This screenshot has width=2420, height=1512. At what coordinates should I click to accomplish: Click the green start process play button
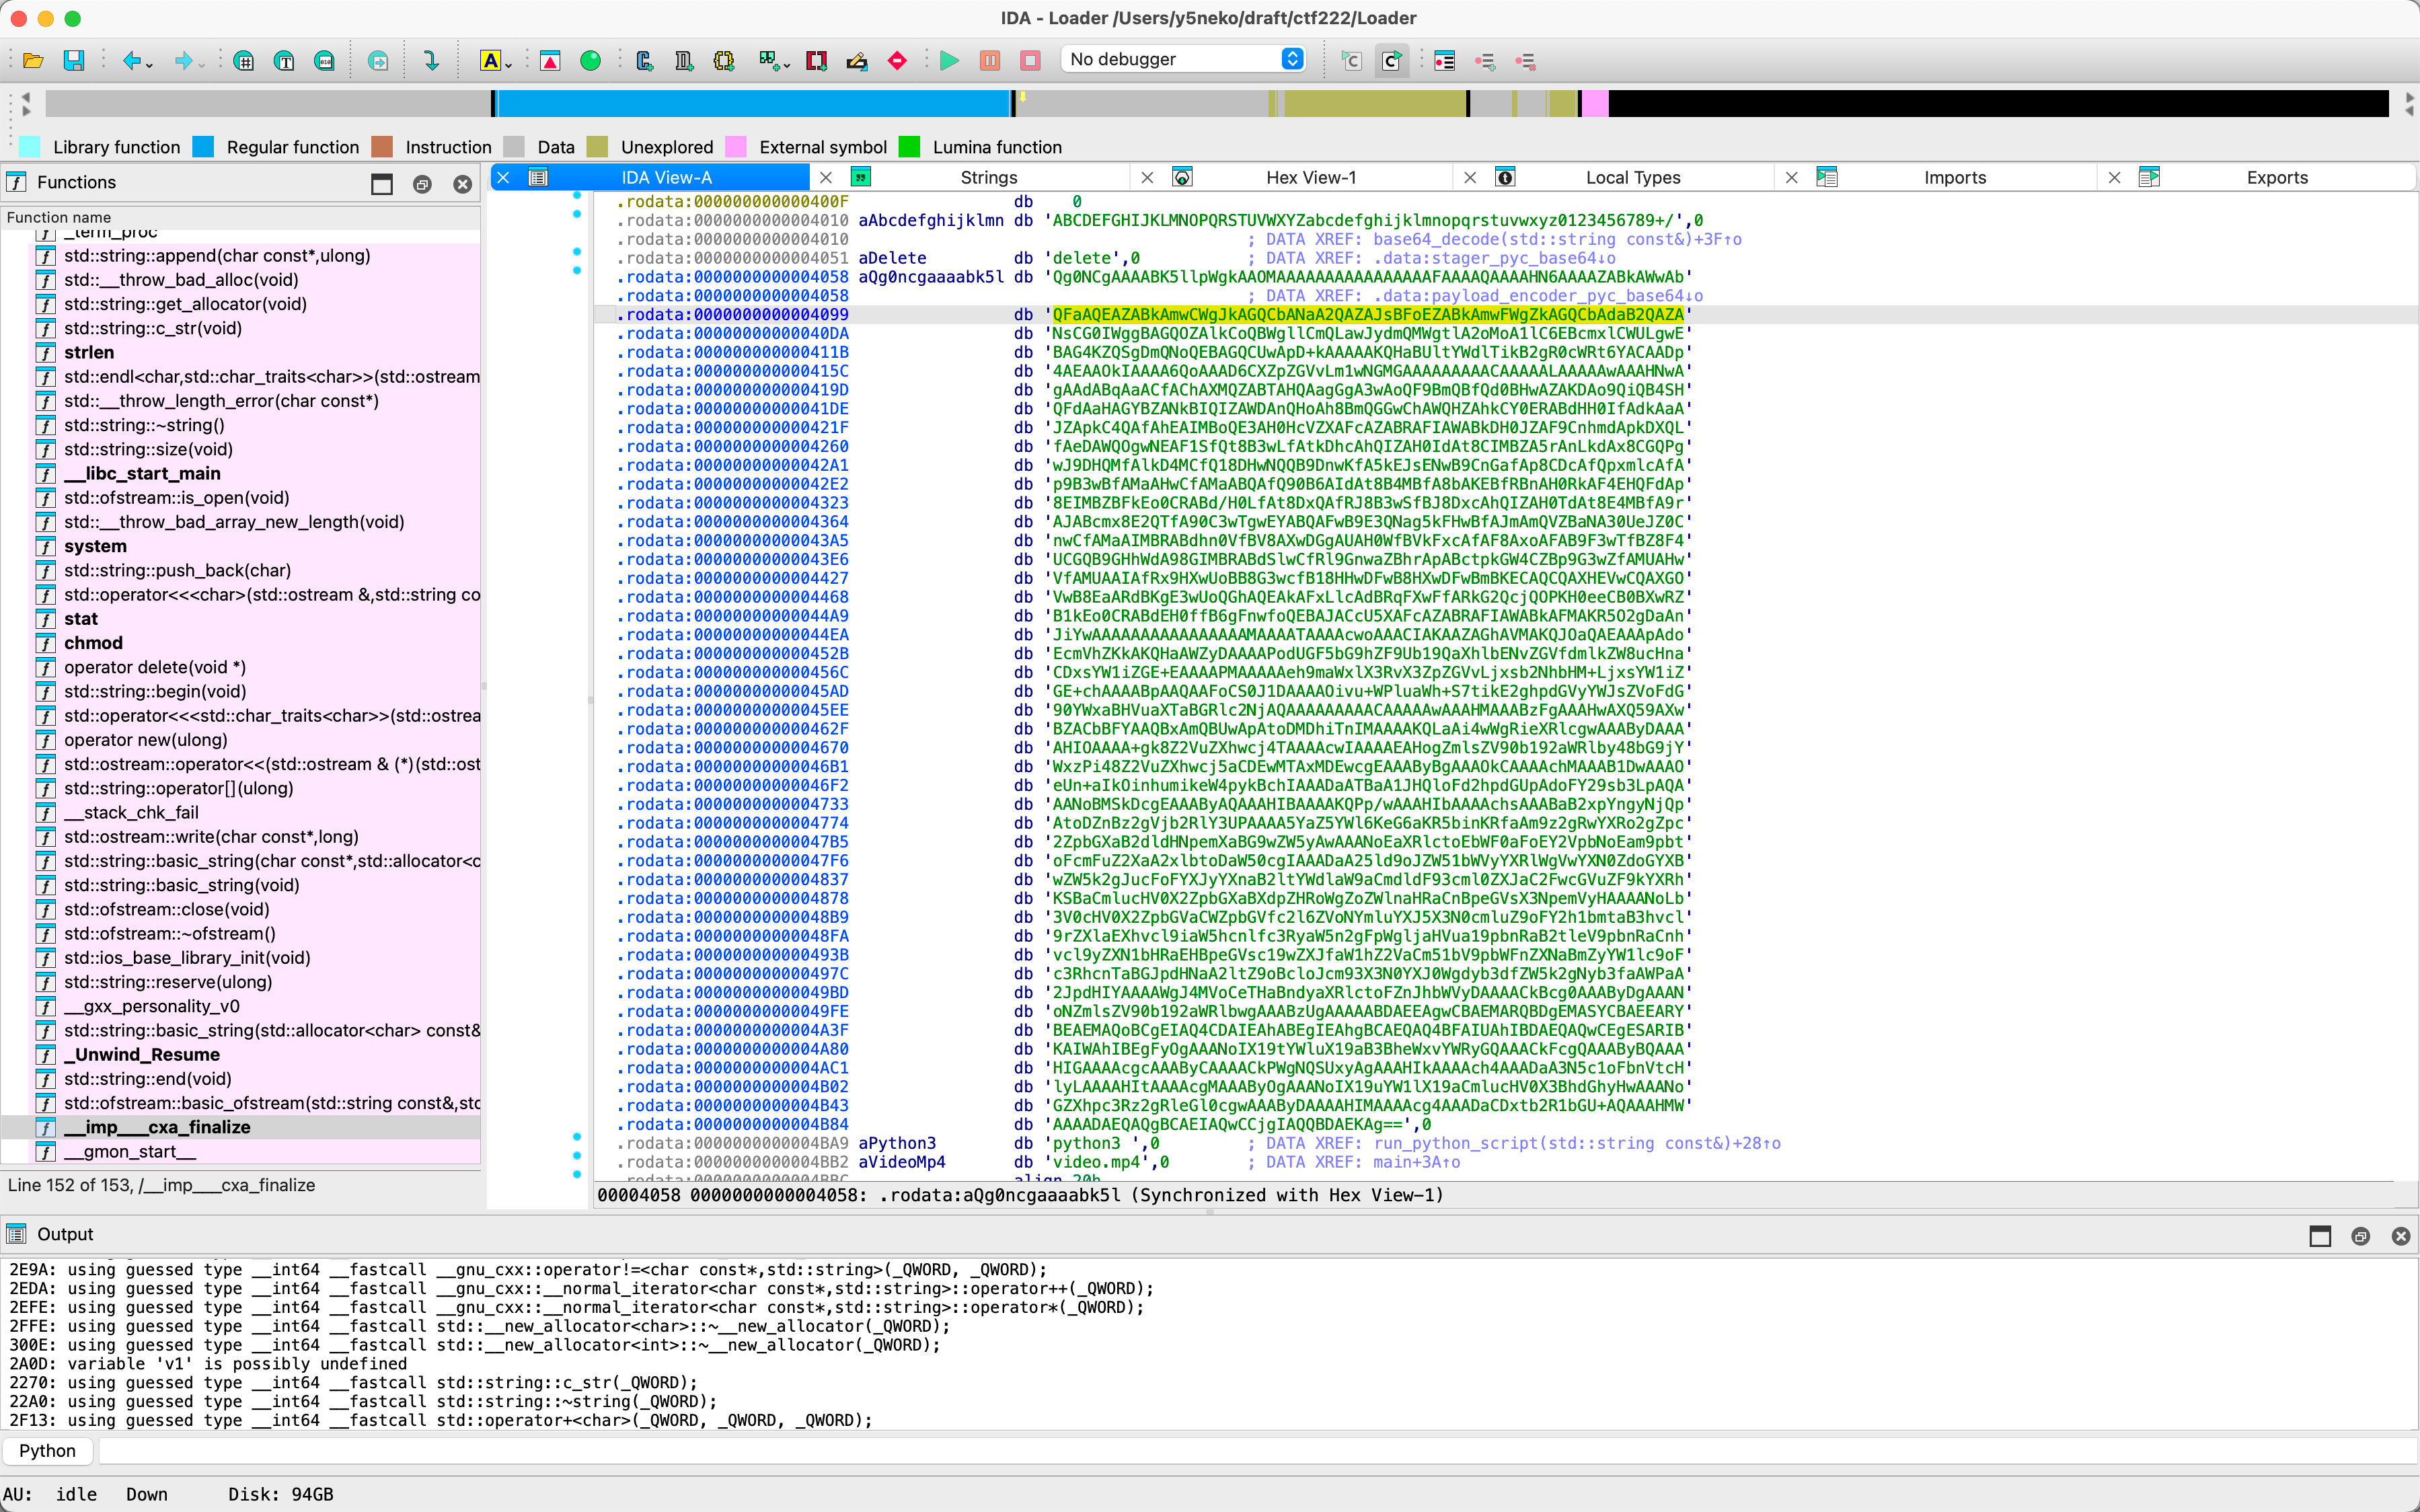(x=949, y=61)
